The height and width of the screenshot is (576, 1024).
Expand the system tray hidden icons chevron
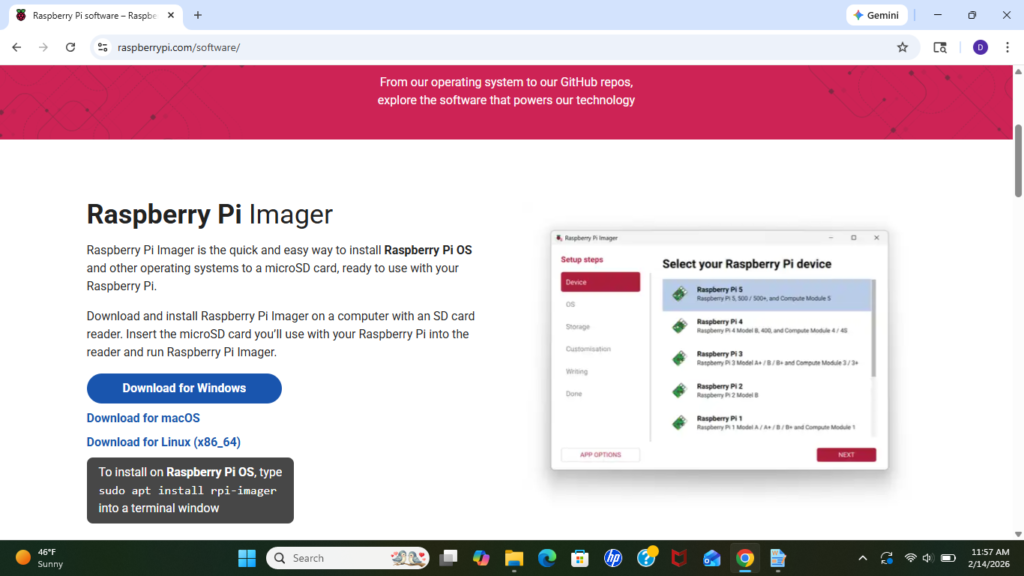[862, 558]
